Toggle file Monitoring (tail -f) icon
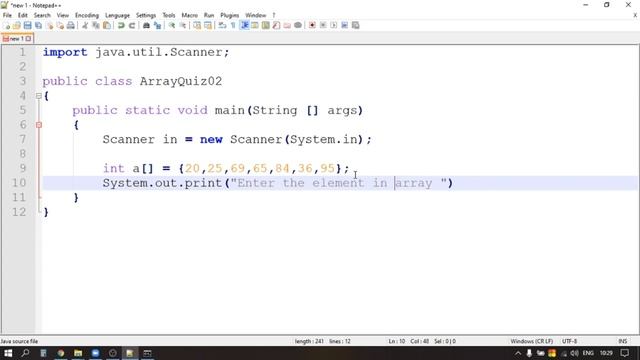Screen dimensions: 640x360 point(298,25)
